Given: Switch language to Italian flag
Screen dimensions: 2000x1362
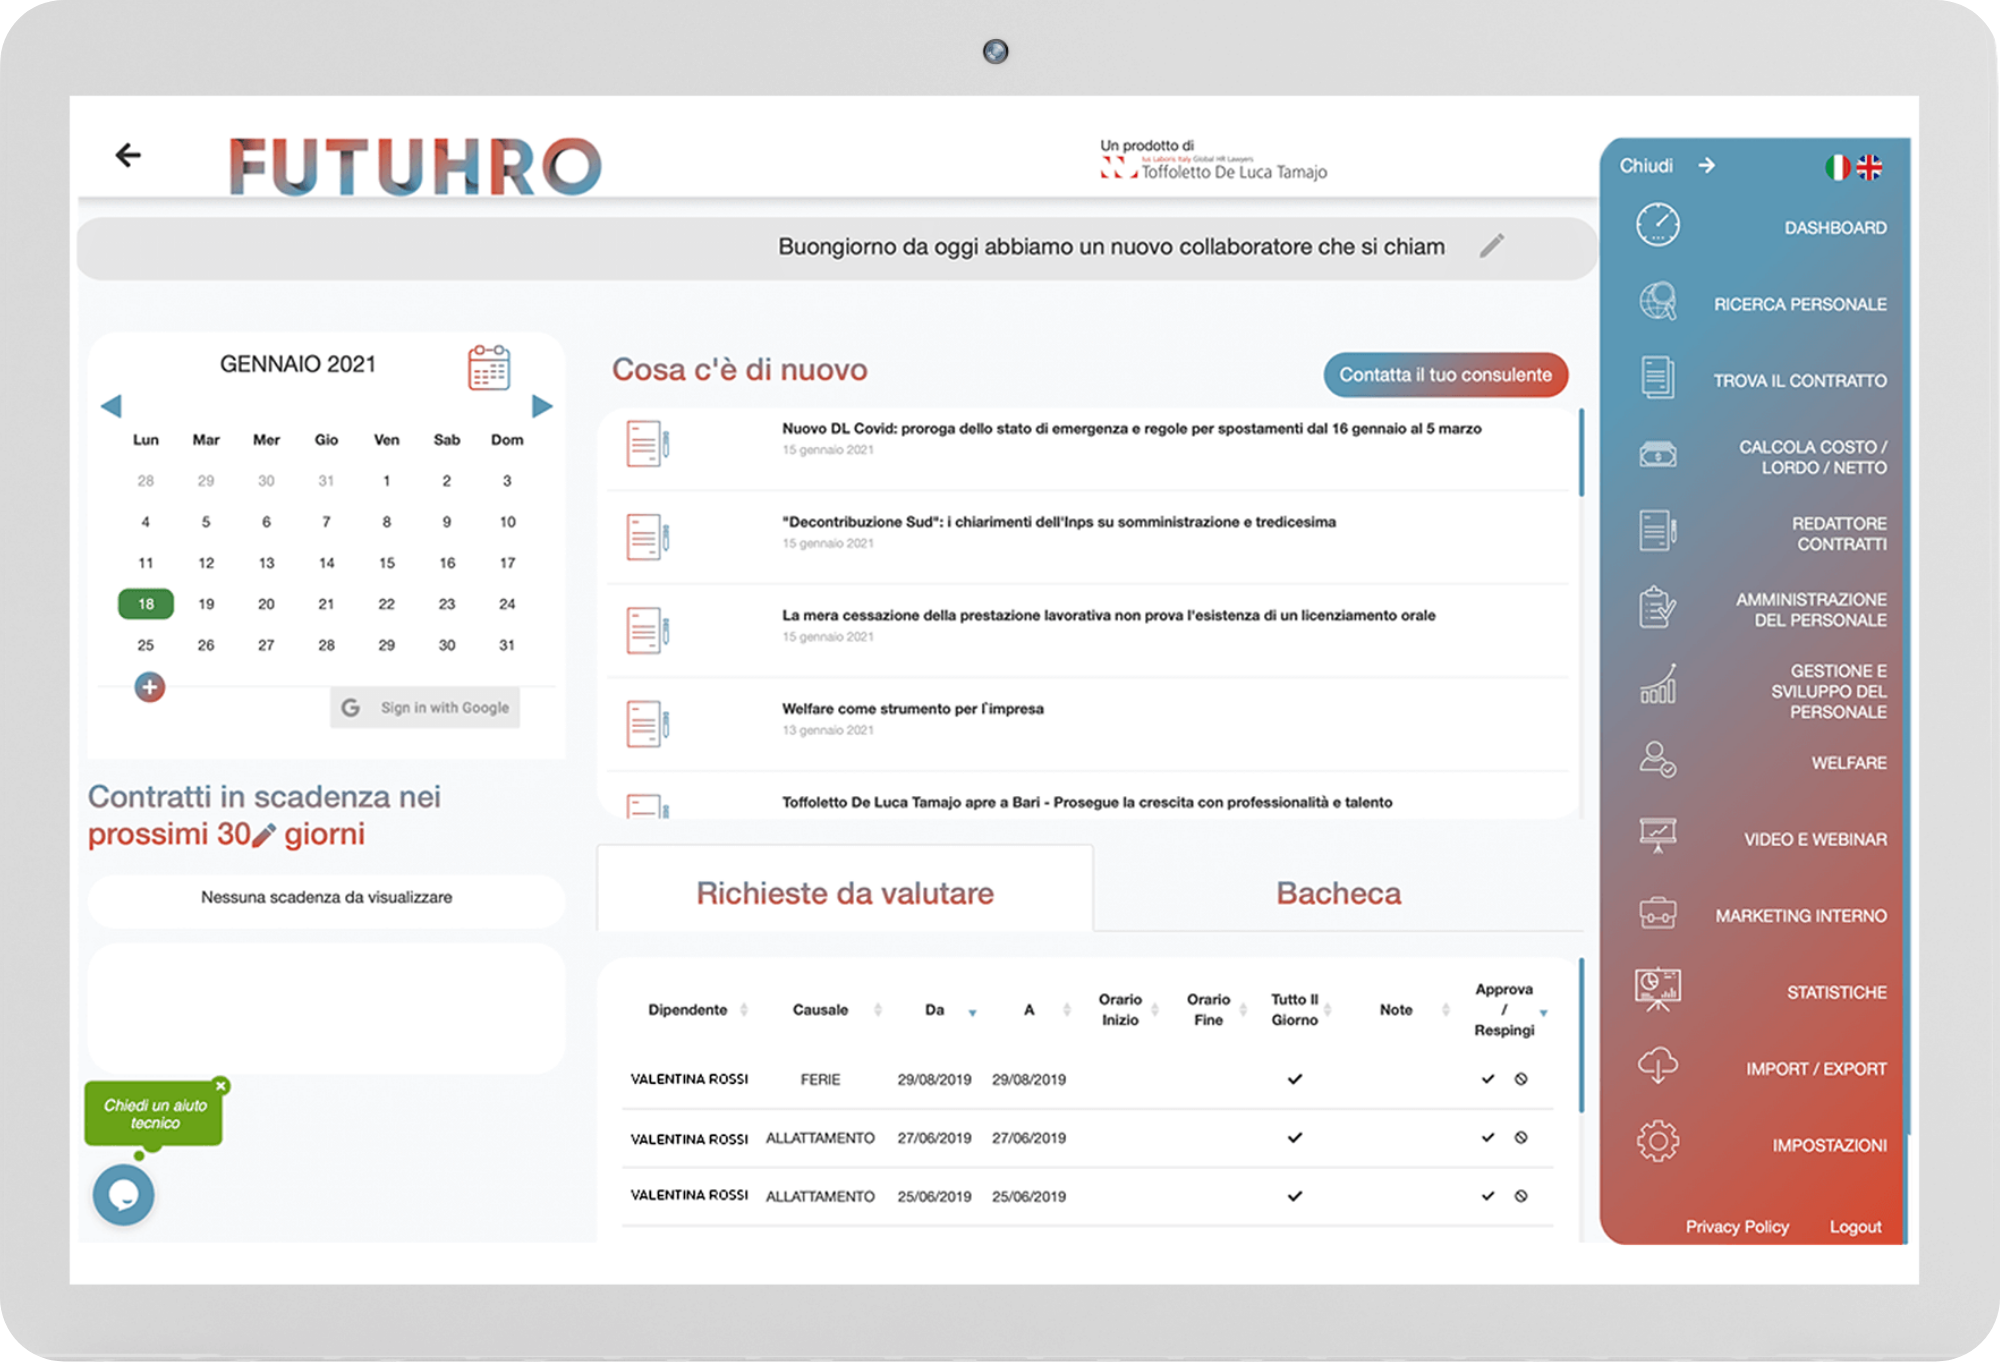Looking at the screenshot, I should pos(1837,167).
